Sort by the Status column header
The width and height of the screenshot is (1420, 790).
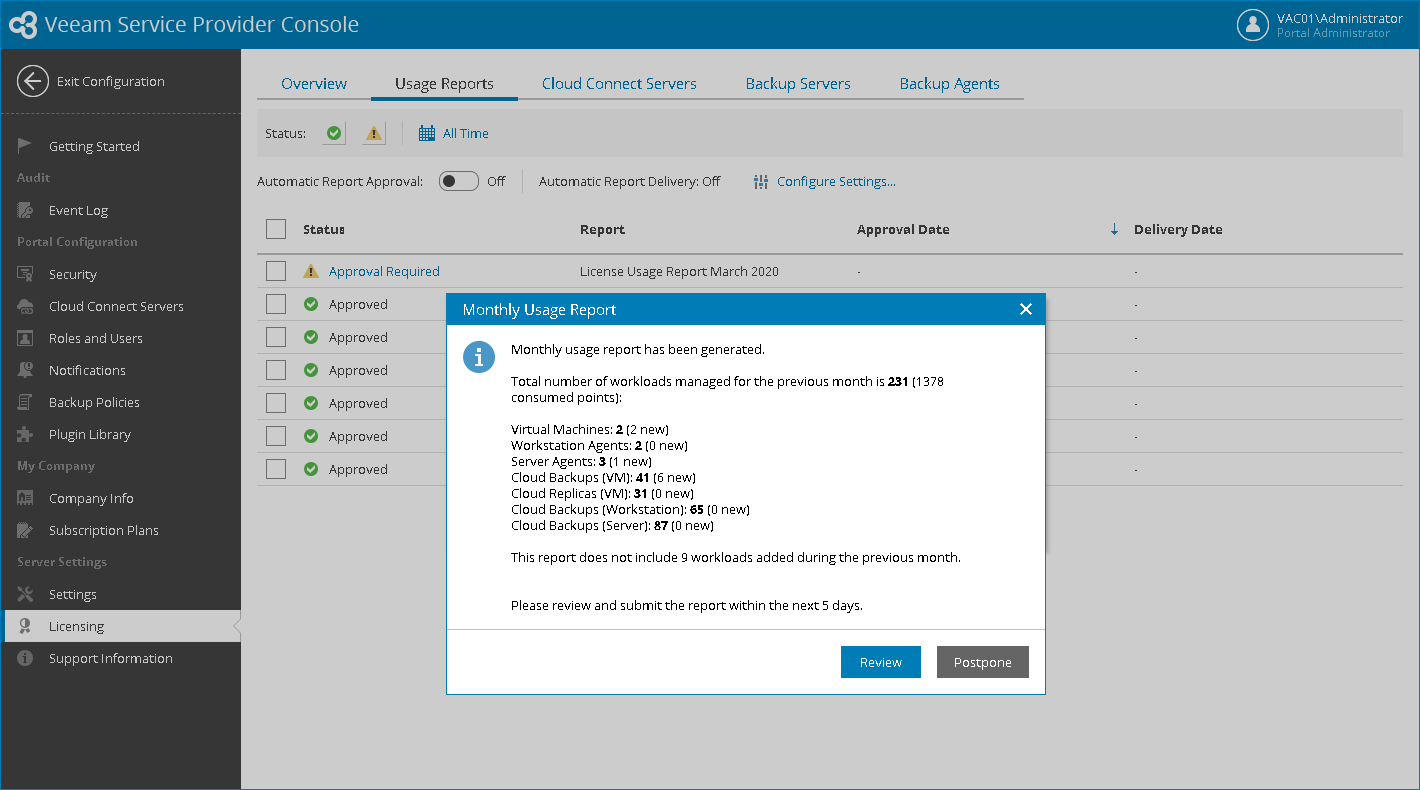click(324, 229)
